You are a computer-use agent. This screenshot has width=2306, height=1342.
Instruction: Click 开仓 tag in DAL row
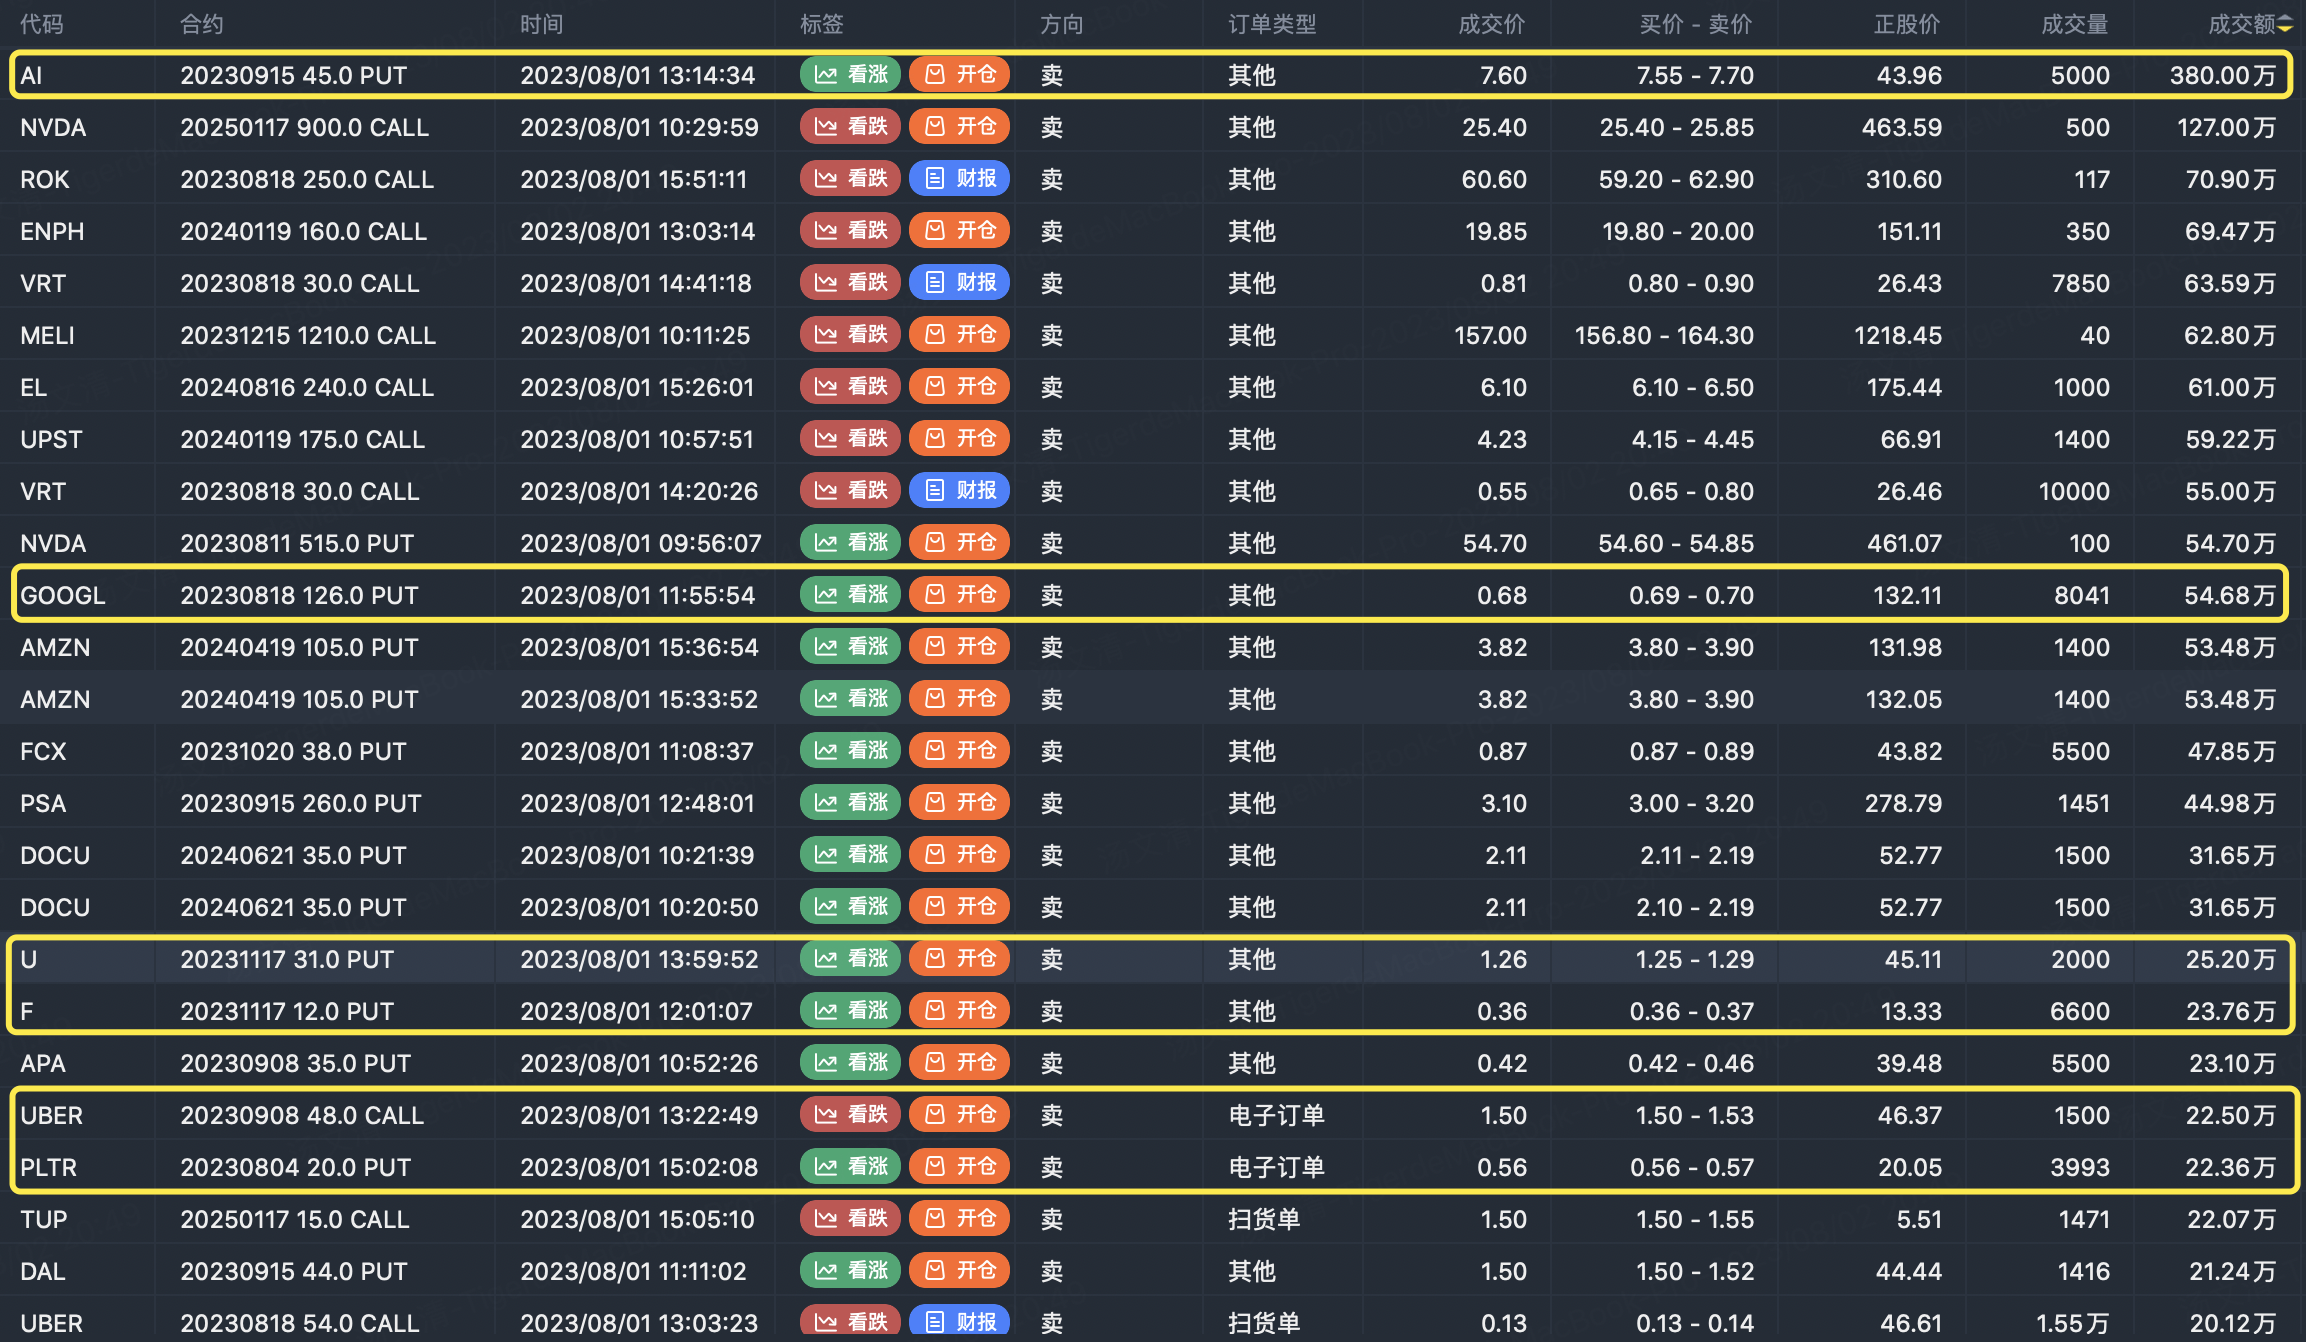(959, 1271)
